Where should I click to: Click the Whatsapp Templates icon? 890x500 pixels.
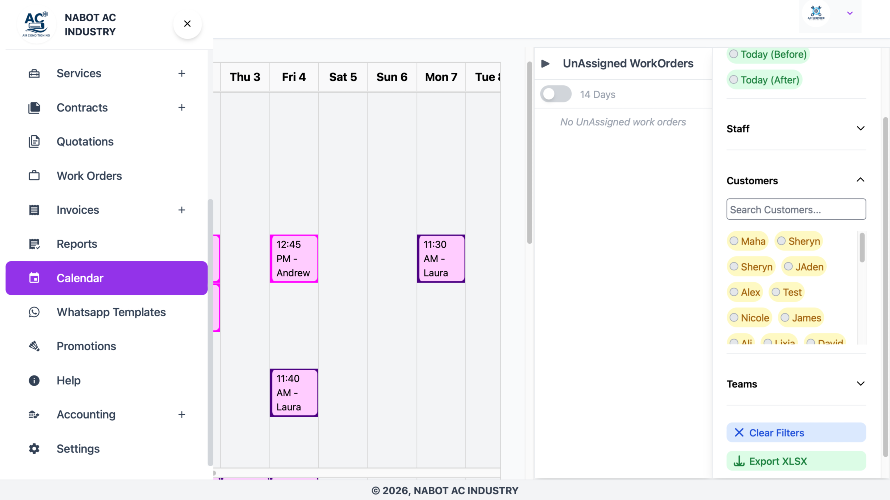(35, 312)
